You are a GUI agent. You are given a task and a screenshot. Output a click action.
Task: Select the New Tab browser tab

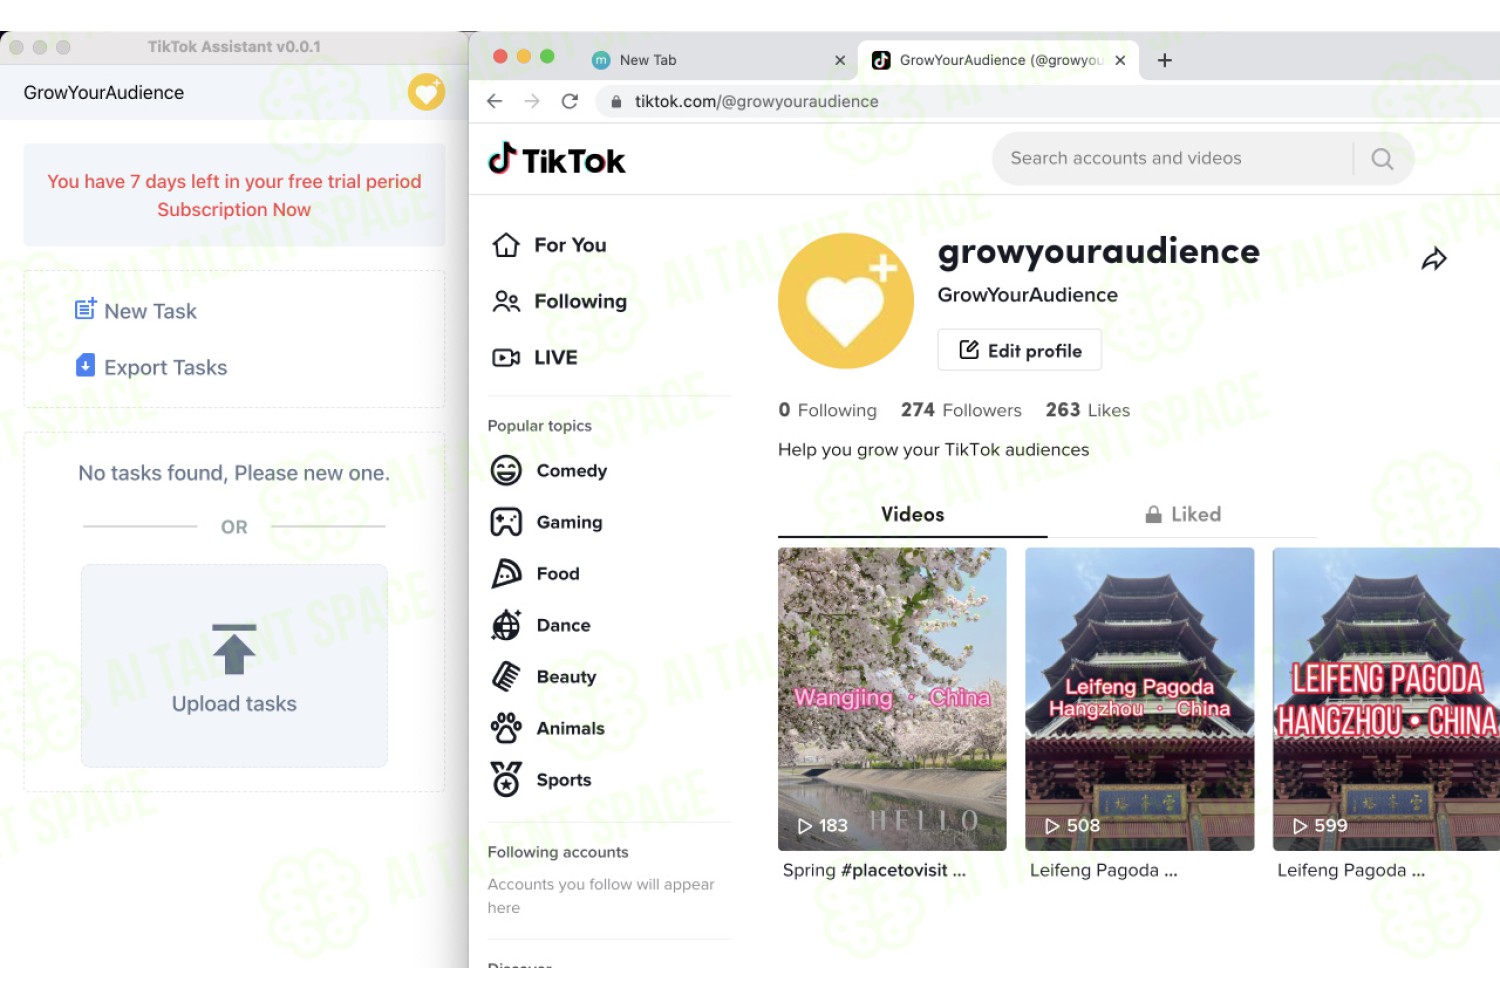coord(720,60)
